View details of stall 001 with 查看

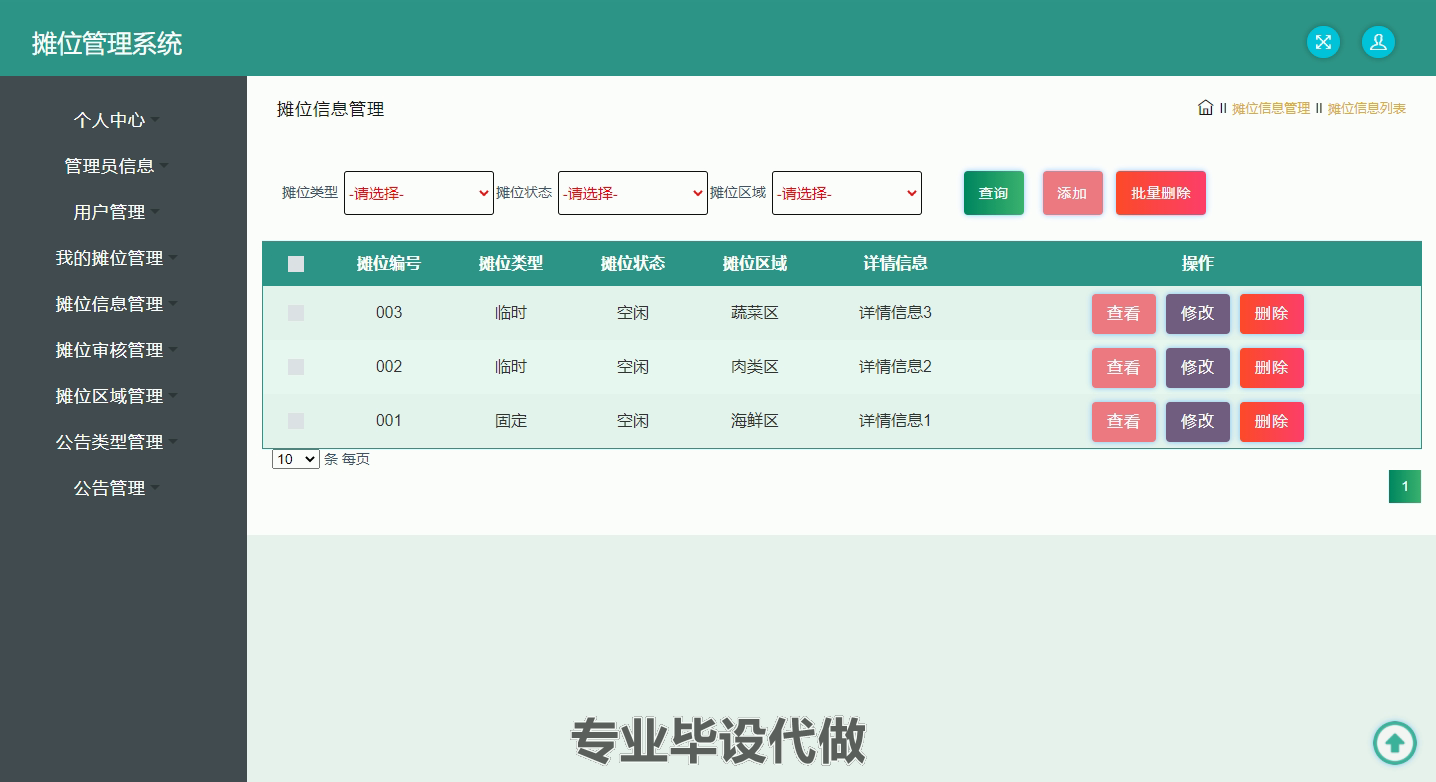tap(1124, 421)
